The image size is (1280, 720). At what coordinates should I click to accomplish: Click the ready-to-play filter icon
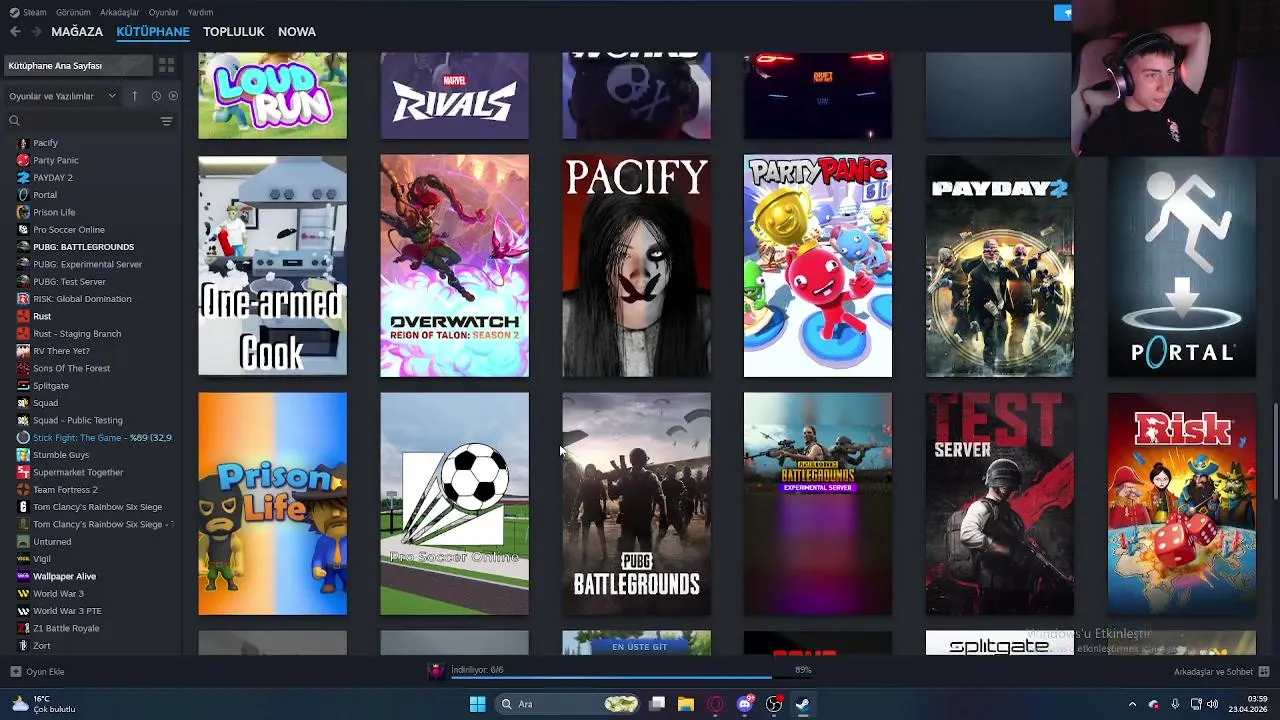coord(173,96)
